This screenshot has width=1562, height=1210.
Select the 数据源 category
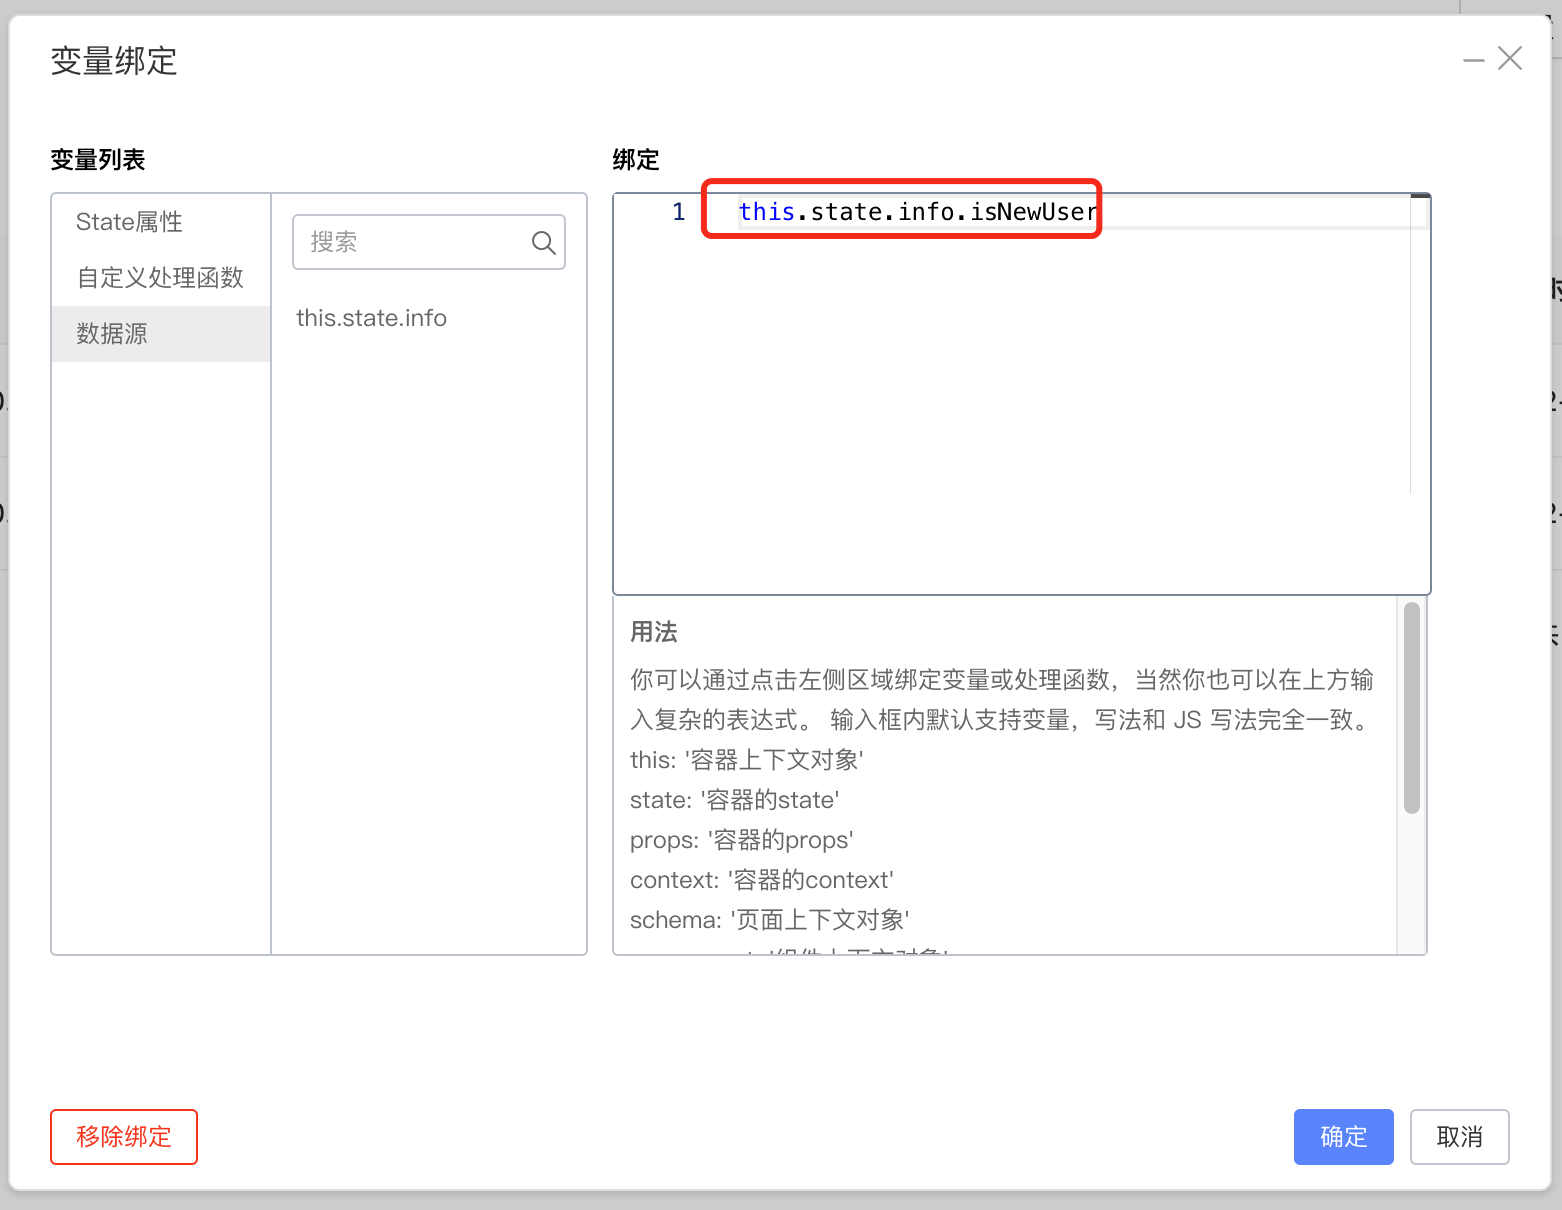pos(111,333)
